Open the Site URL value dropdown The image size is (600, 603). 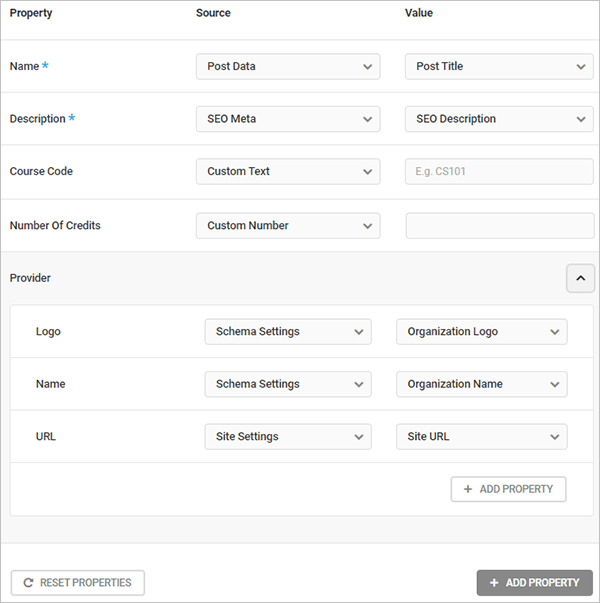point(482,436)
